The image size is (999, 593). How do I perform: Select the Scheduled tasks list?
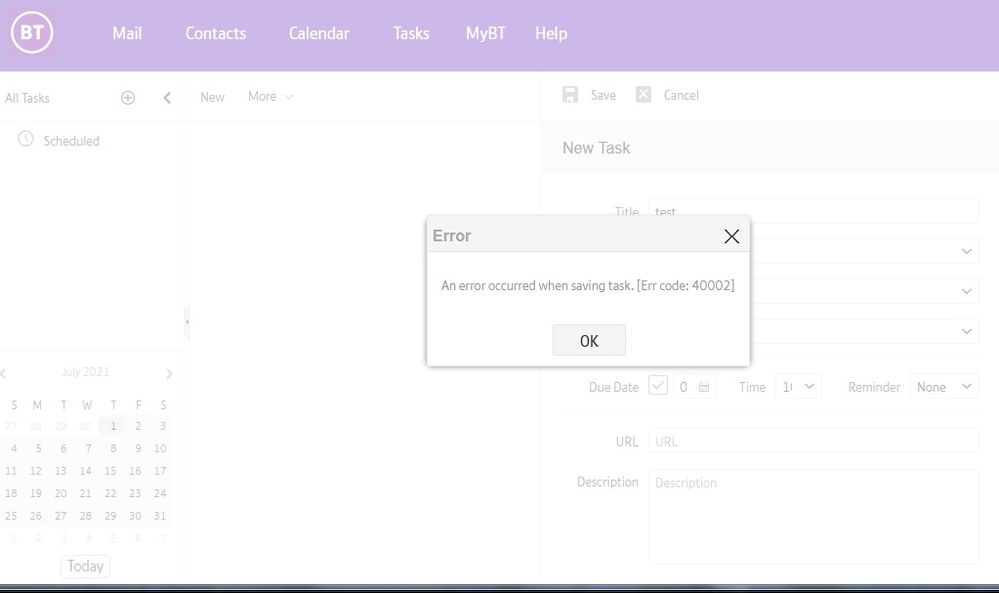click(71, 141)
